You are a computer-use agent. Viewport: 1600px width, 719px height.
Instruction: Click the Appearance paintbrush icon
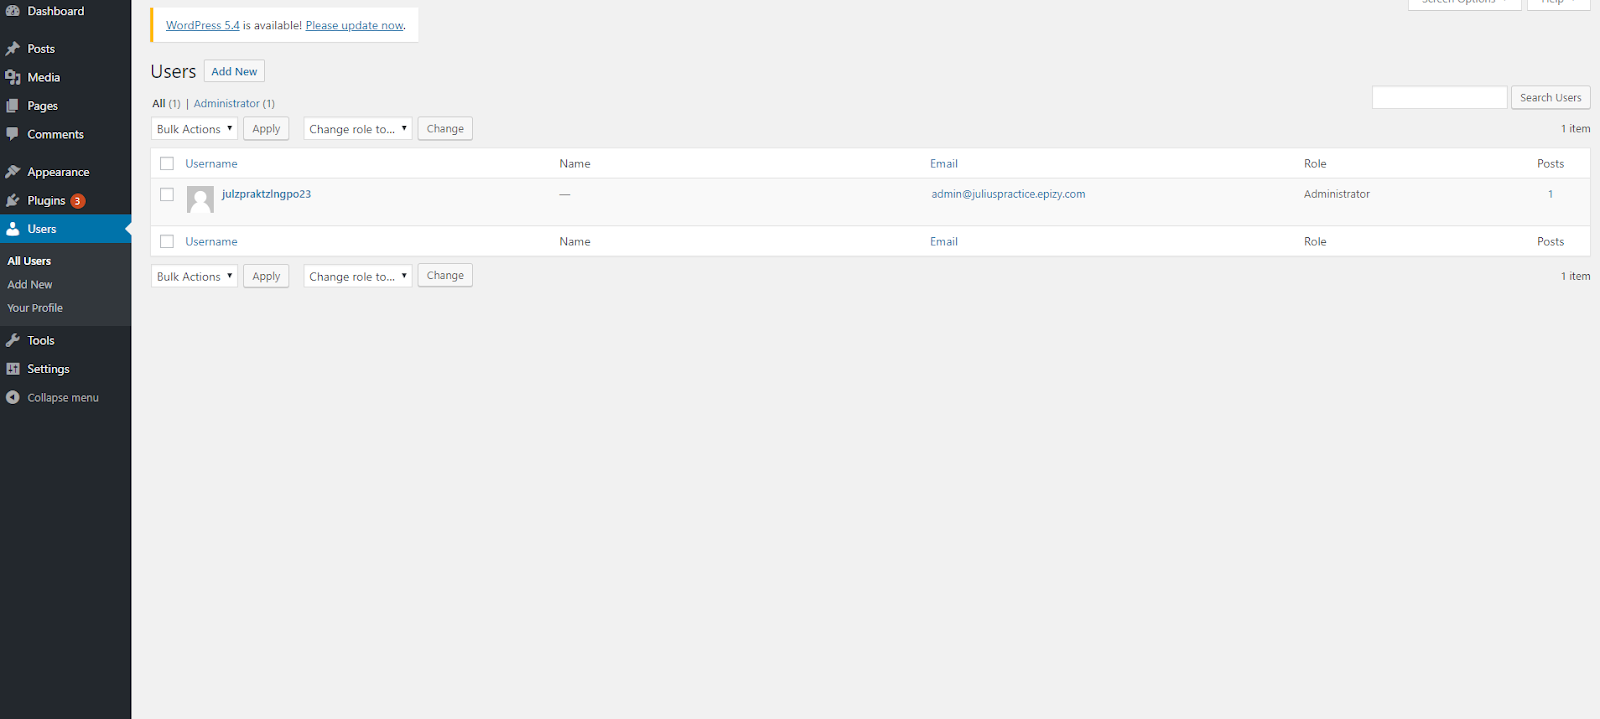point(13,172)
